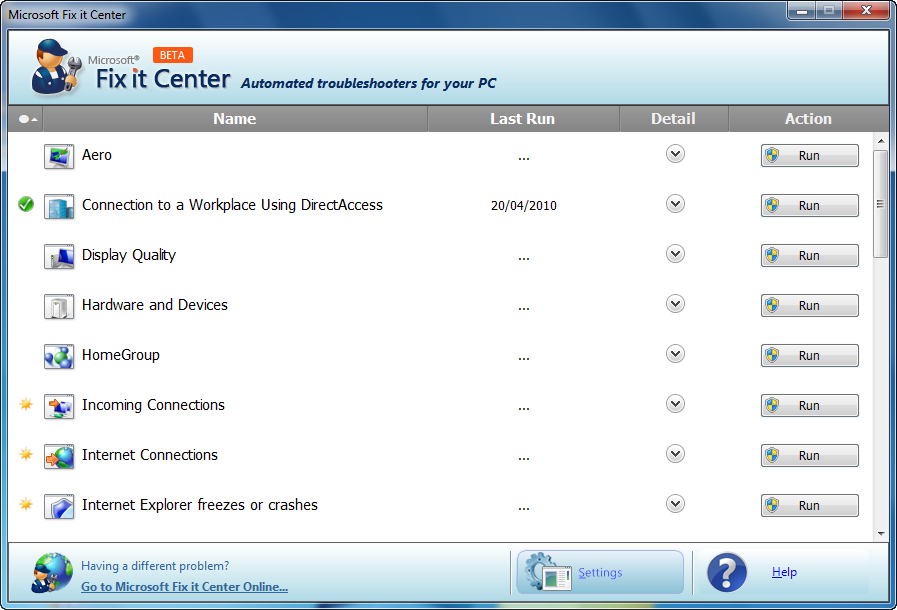
Task: Run the Hardware and Devices troubleshooter
Action: (x=809, y=306)
